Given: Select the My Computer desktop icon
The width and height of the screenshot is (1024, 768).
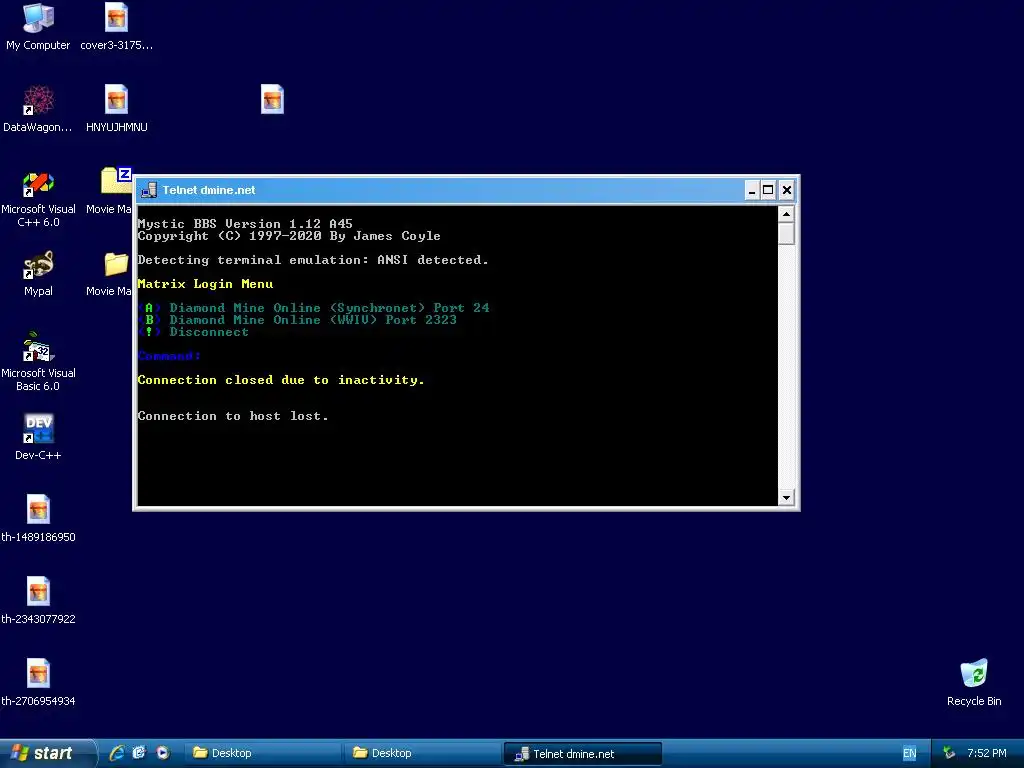Looking at the screenshot, I should 39,27.
